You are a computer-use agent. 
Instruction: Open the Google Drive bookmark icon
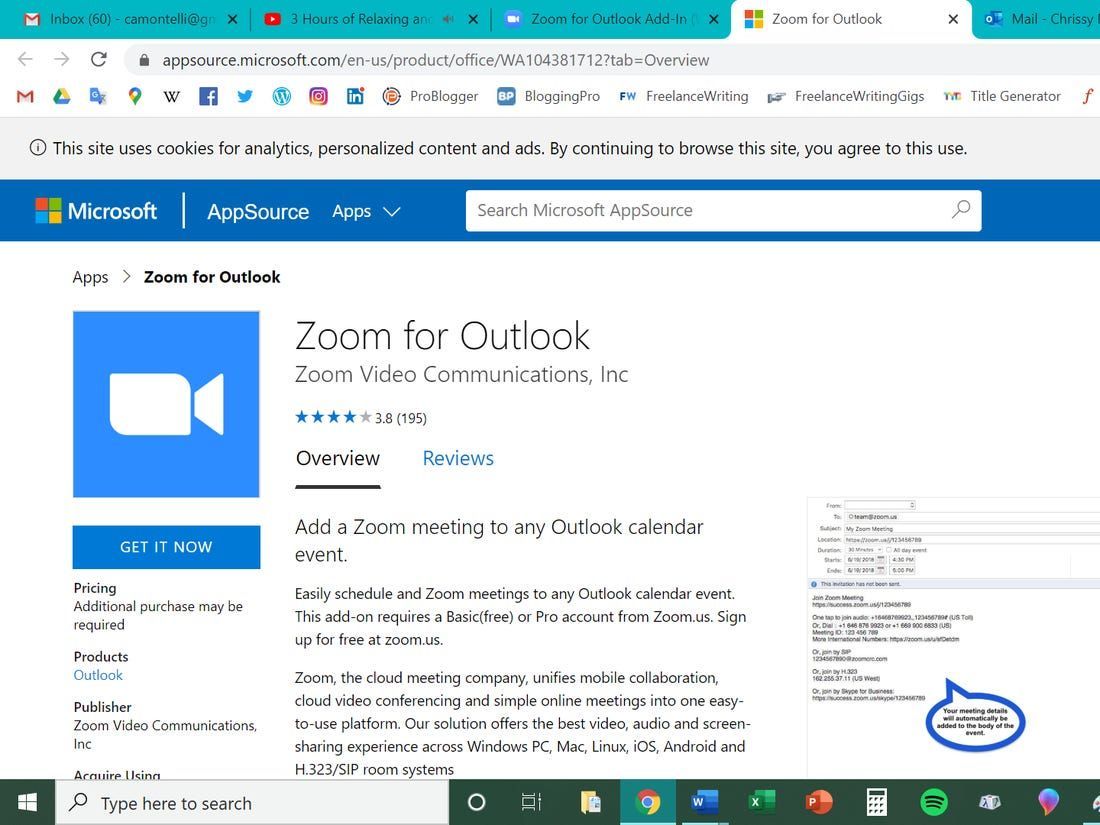tap(62, 96)
